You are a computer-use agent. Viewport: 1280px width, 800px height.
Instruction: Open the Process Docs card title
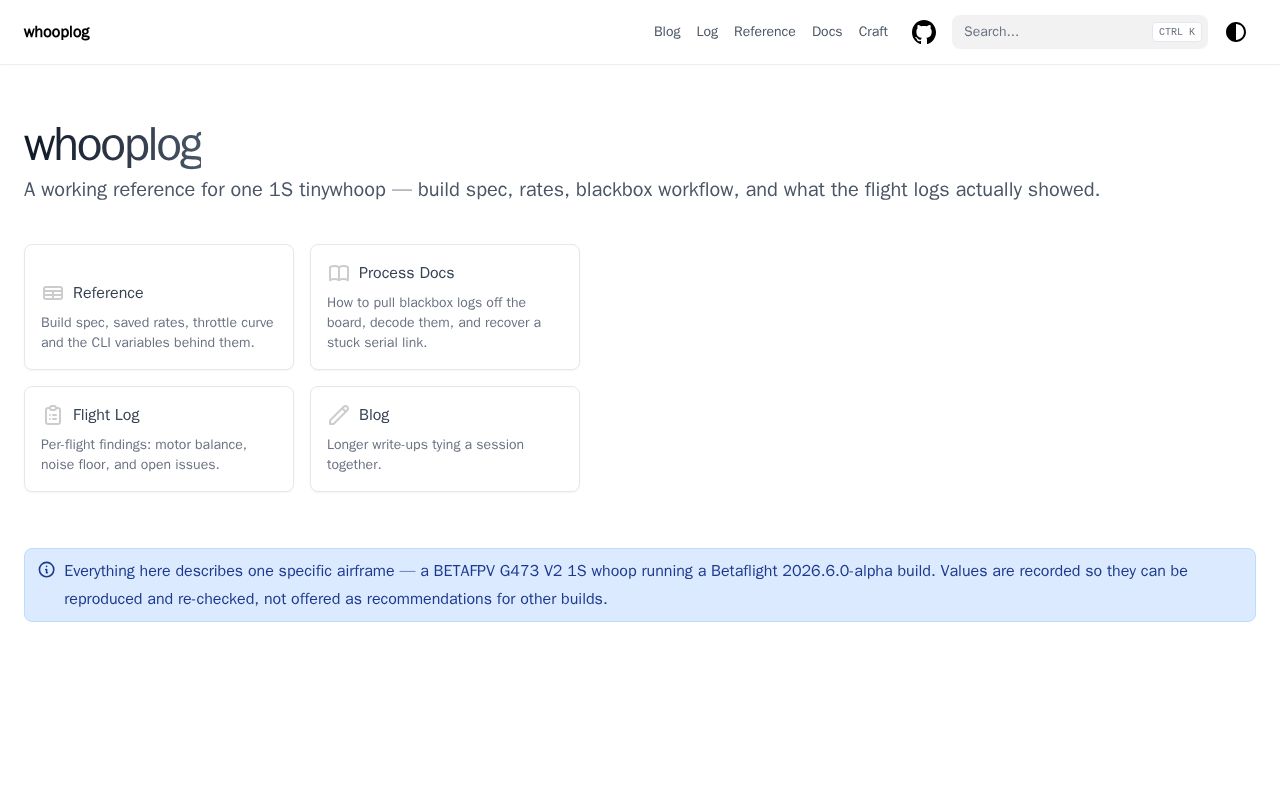pos(407,273)
